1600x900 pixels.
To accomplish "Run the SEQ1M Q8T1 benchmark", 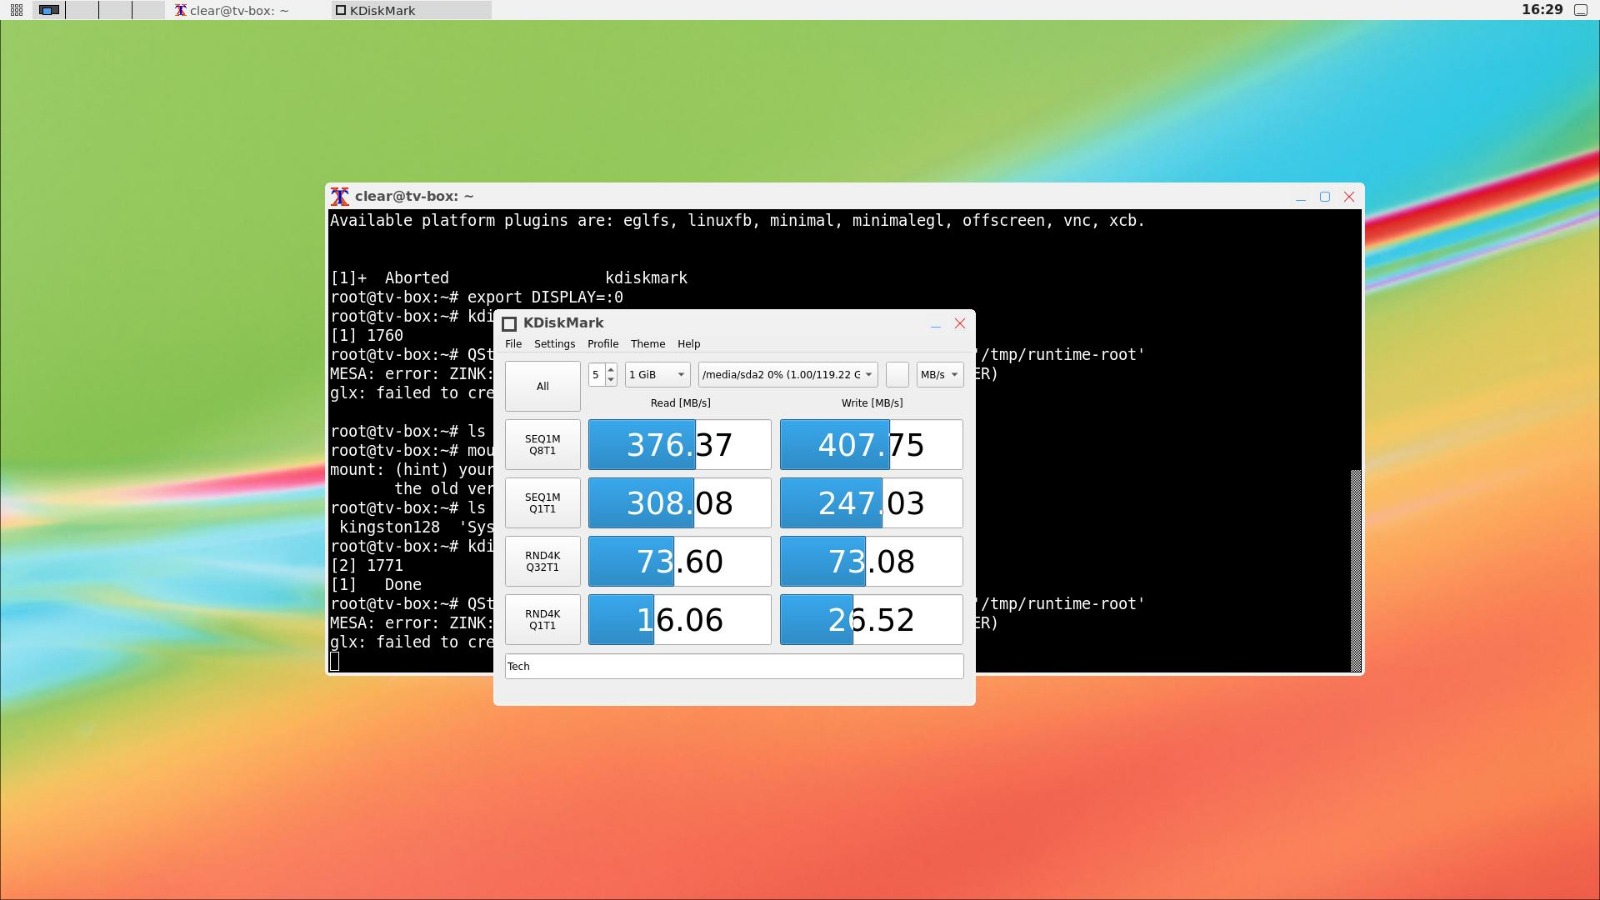I will (543, 445).
